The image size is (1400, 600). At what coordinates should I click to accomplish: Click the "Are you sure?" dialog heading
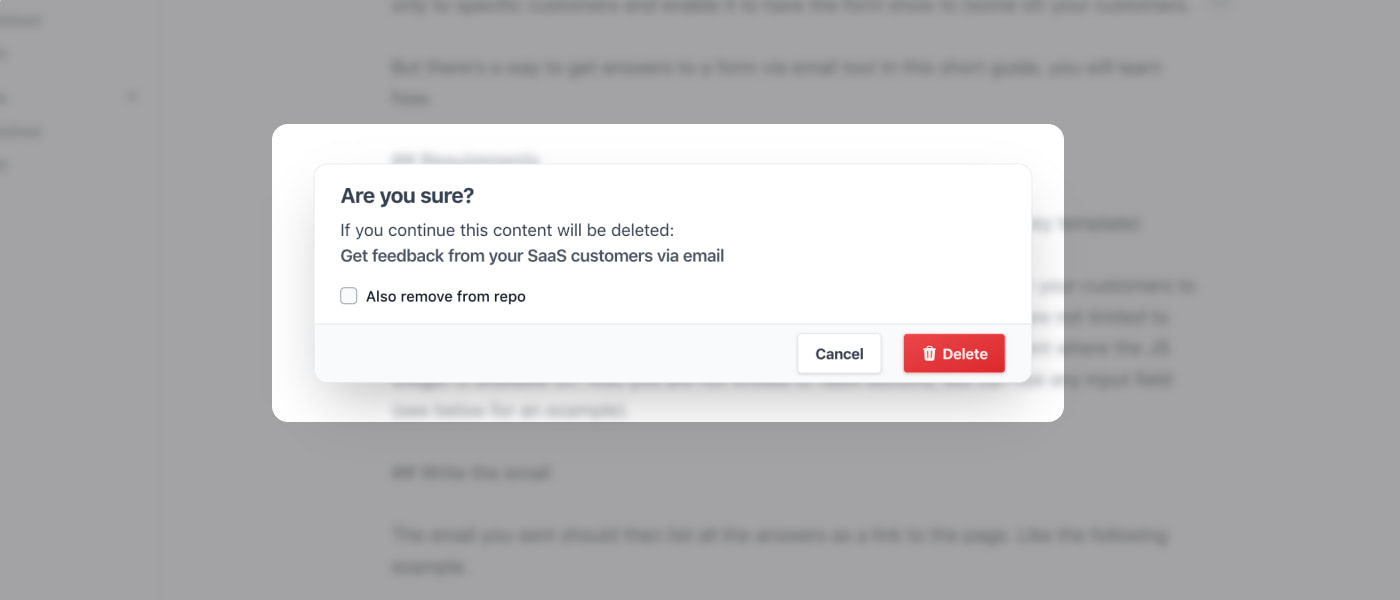[x=407, y=195]
